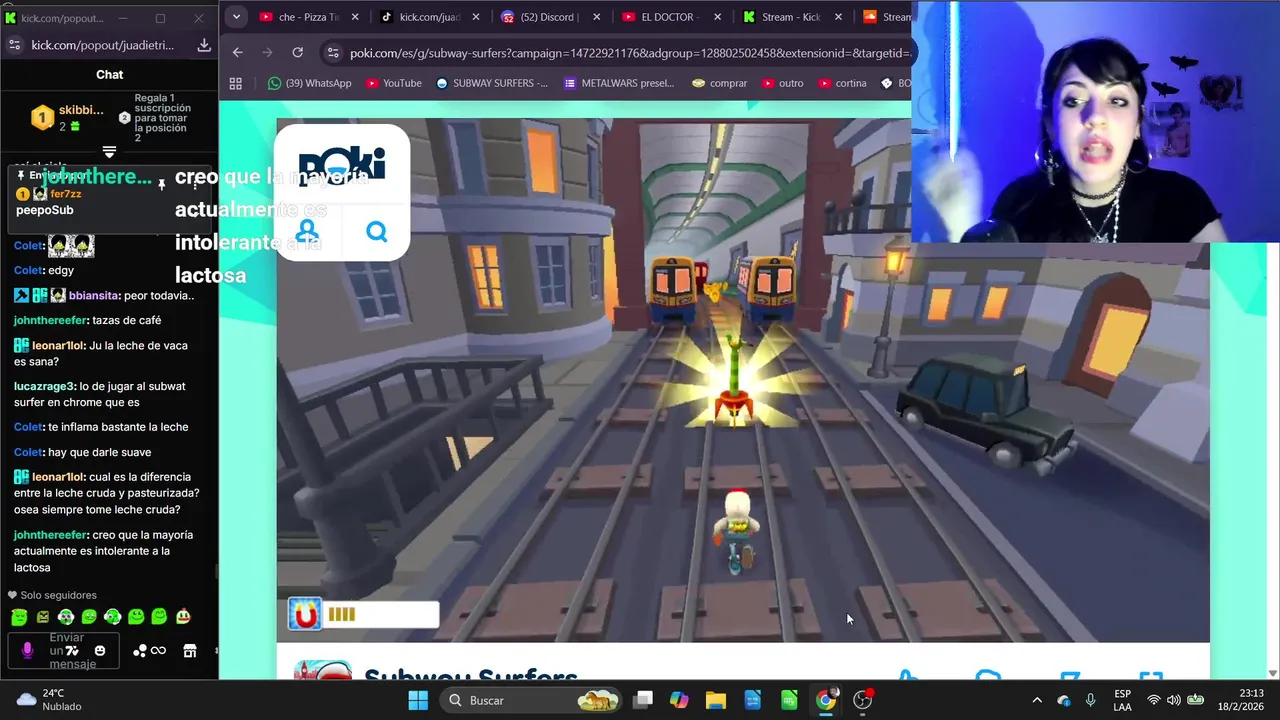
Task: Click the voice microphone in chat input
Action: [27, 651]
